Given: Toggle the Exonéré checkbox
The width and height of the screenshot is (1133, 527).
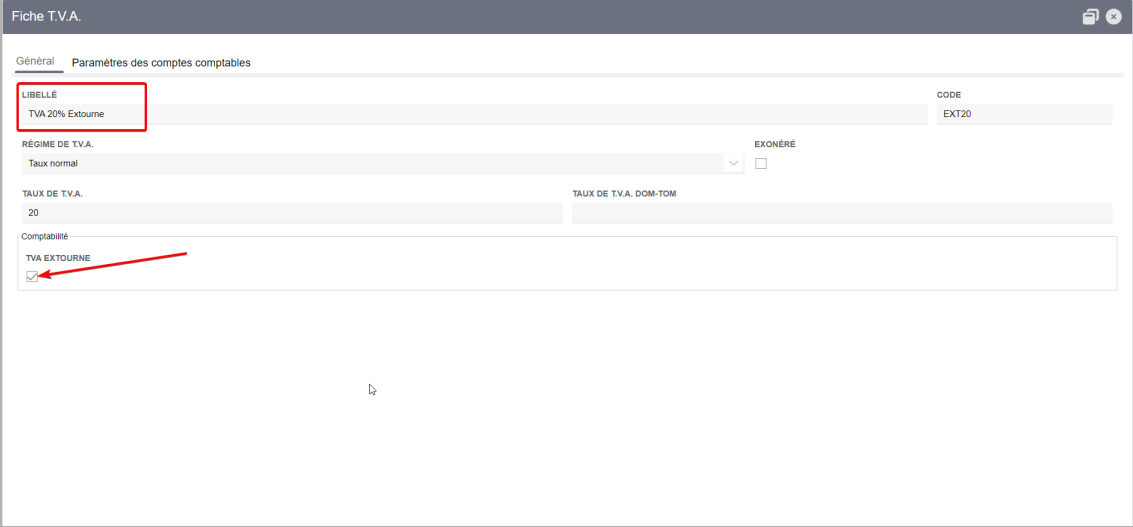Looking at the screenshot, I should [761, 163].
